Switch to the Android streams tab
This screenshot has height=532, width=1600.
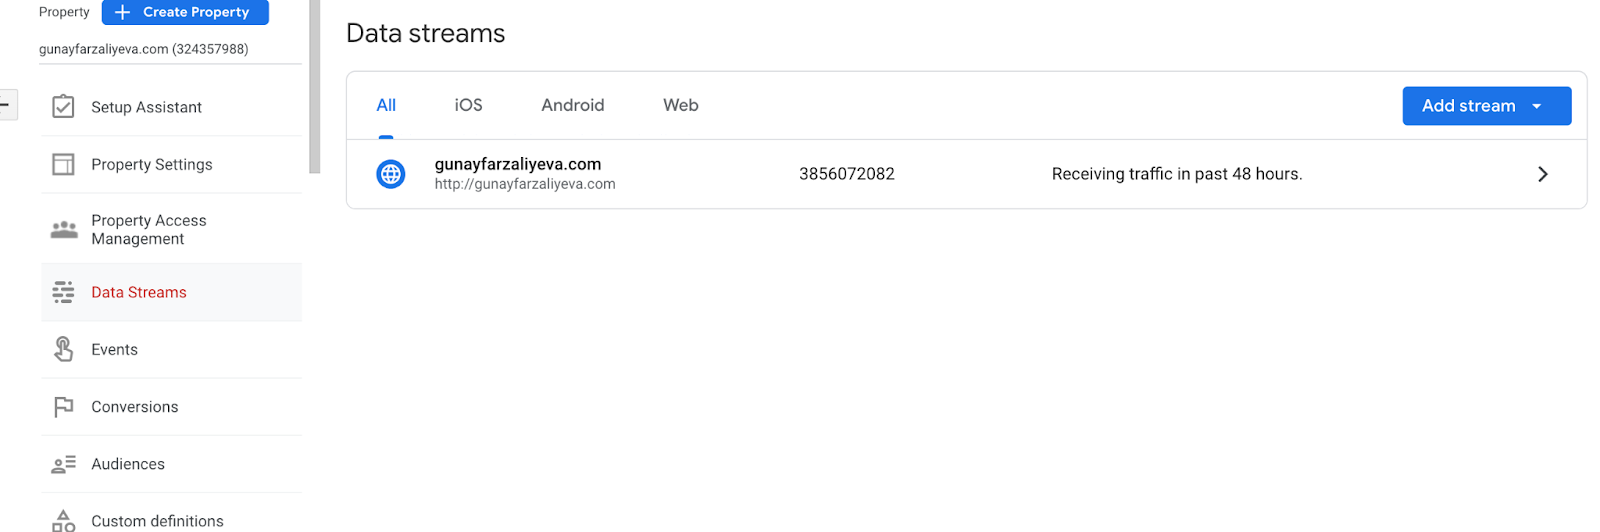click(x=573, y=105)
